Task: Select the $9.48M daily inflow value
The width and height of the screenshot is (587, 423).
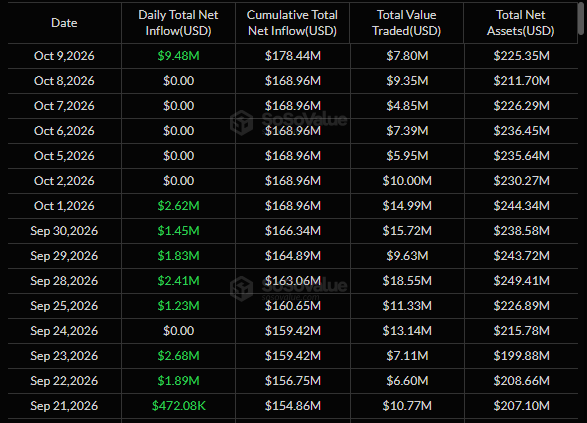Action: coord(178,56)
